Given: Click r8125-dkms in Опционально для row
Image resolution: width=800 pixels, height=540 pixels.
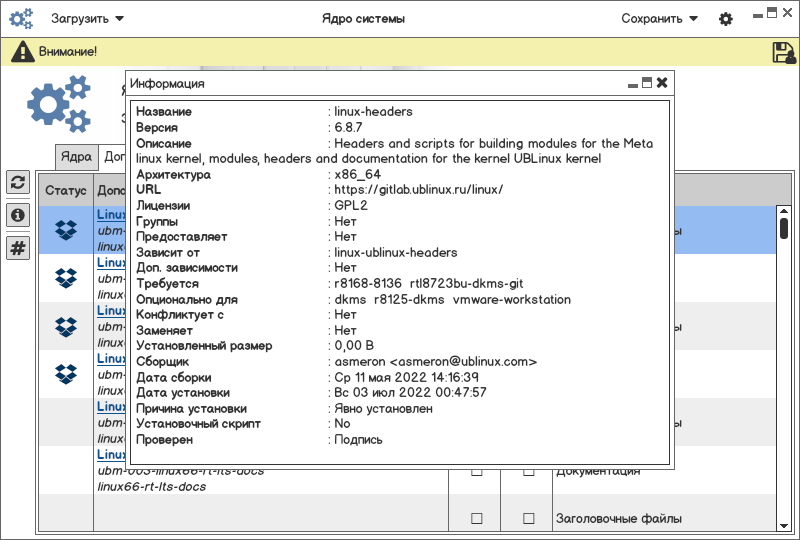Looking at the screenshot, I should click(x=409, y=300).
